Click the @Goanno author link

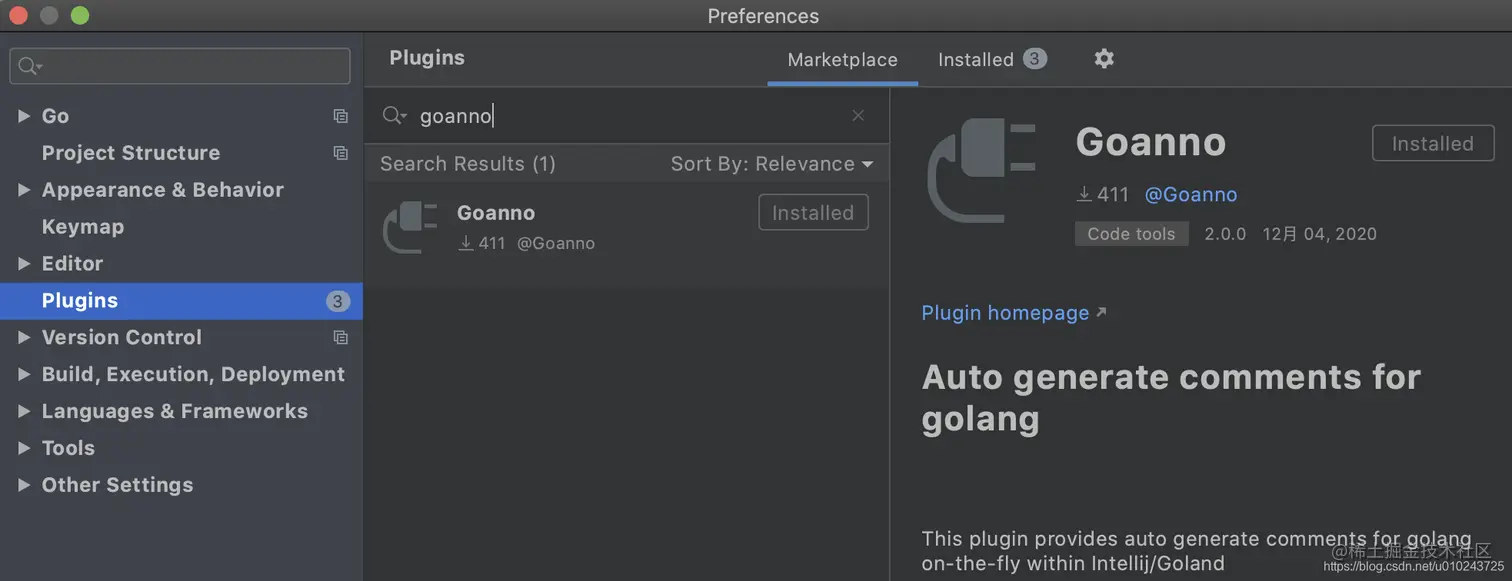click(x=1191, y=194)
